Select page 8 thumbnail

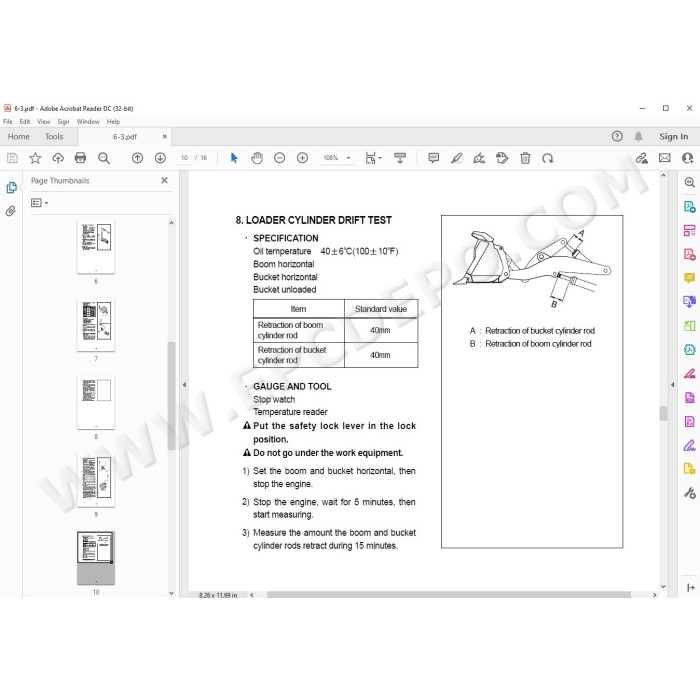tap(96, 402)
